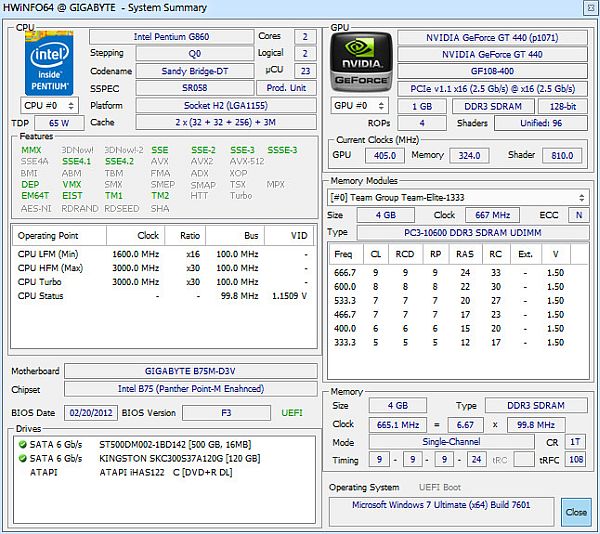Click the GIGABYTE B75M-D3V motherboard field
The height and width of the screenshot is (534, 600).
[191, 371]
